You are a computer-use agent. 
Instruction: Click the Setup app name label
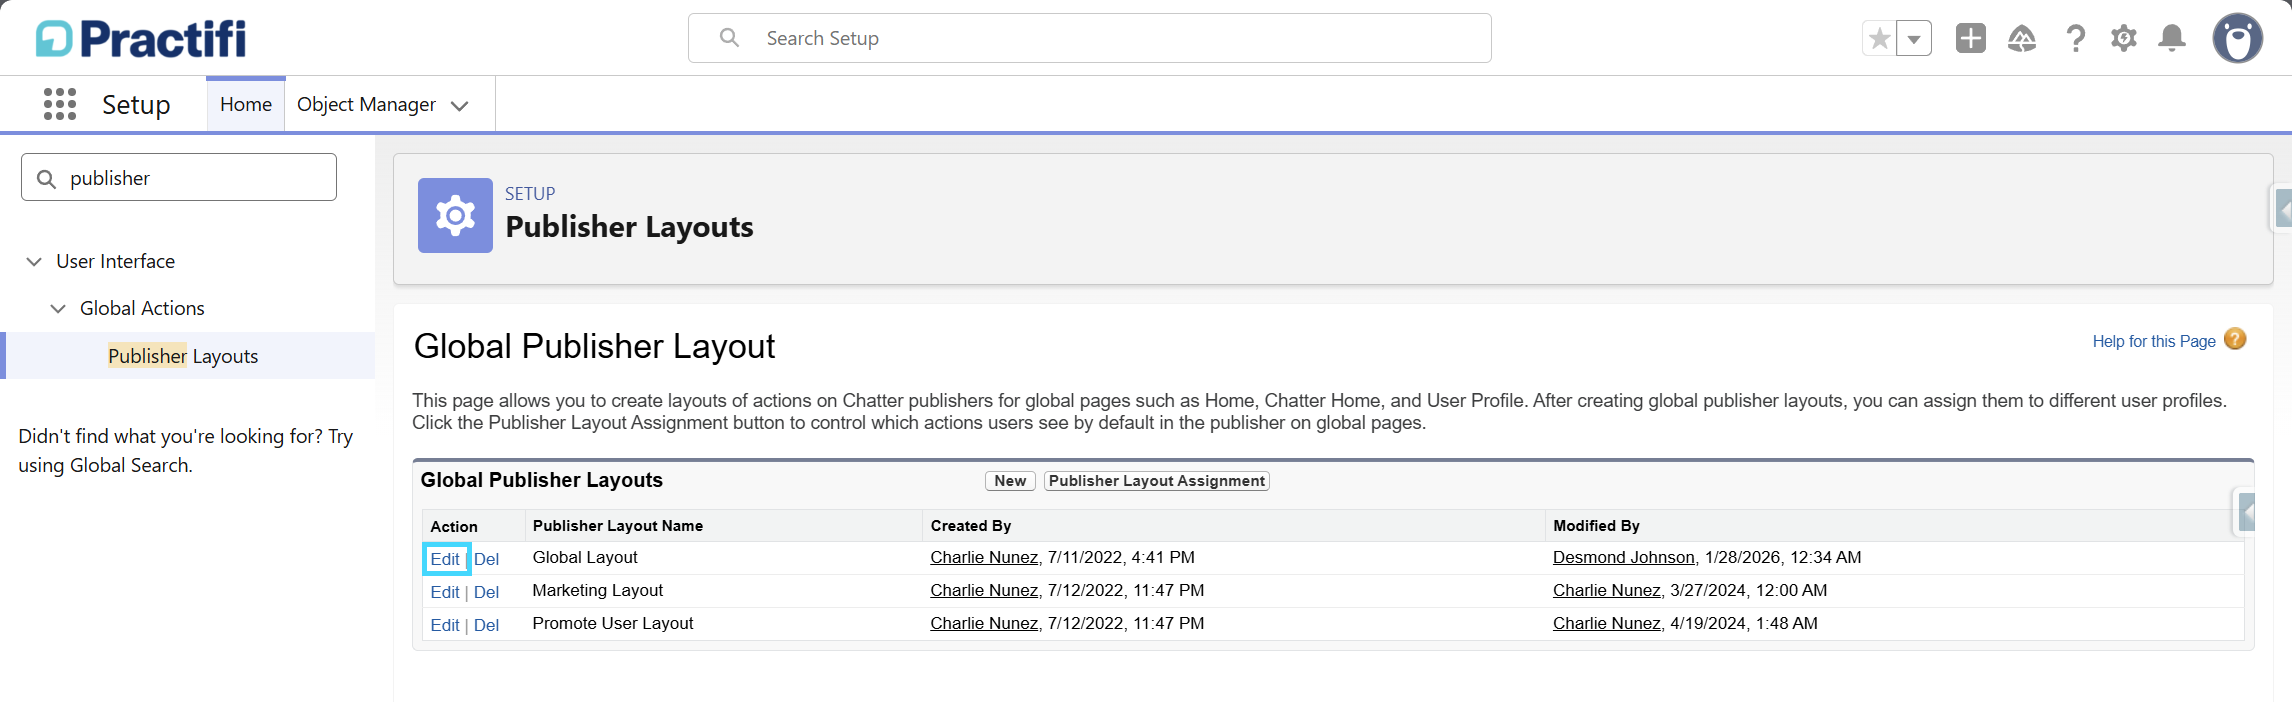136,104
